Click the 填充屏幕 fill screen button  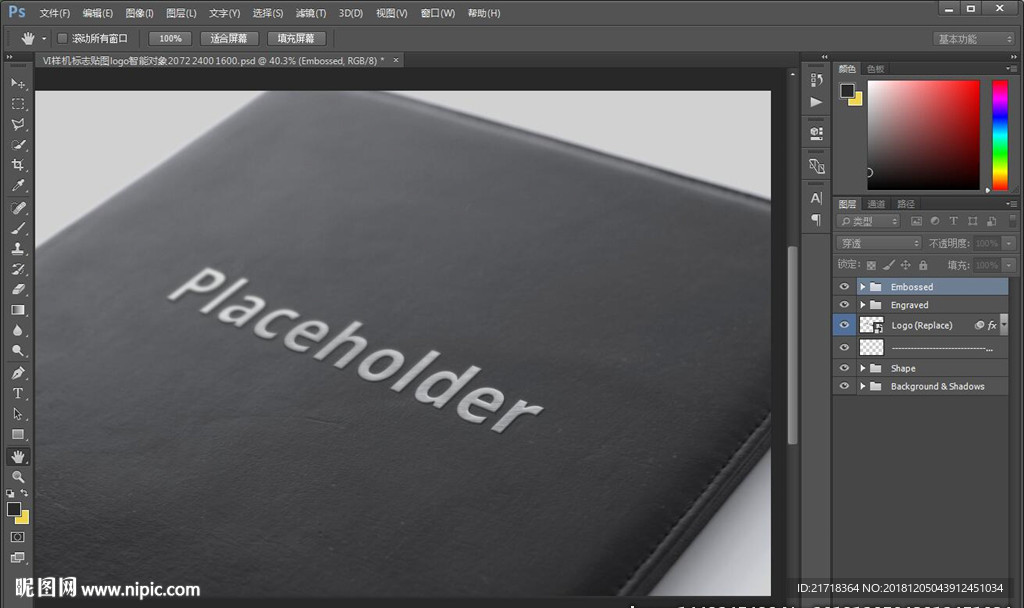pyautogui.click(x=296, y=38)
